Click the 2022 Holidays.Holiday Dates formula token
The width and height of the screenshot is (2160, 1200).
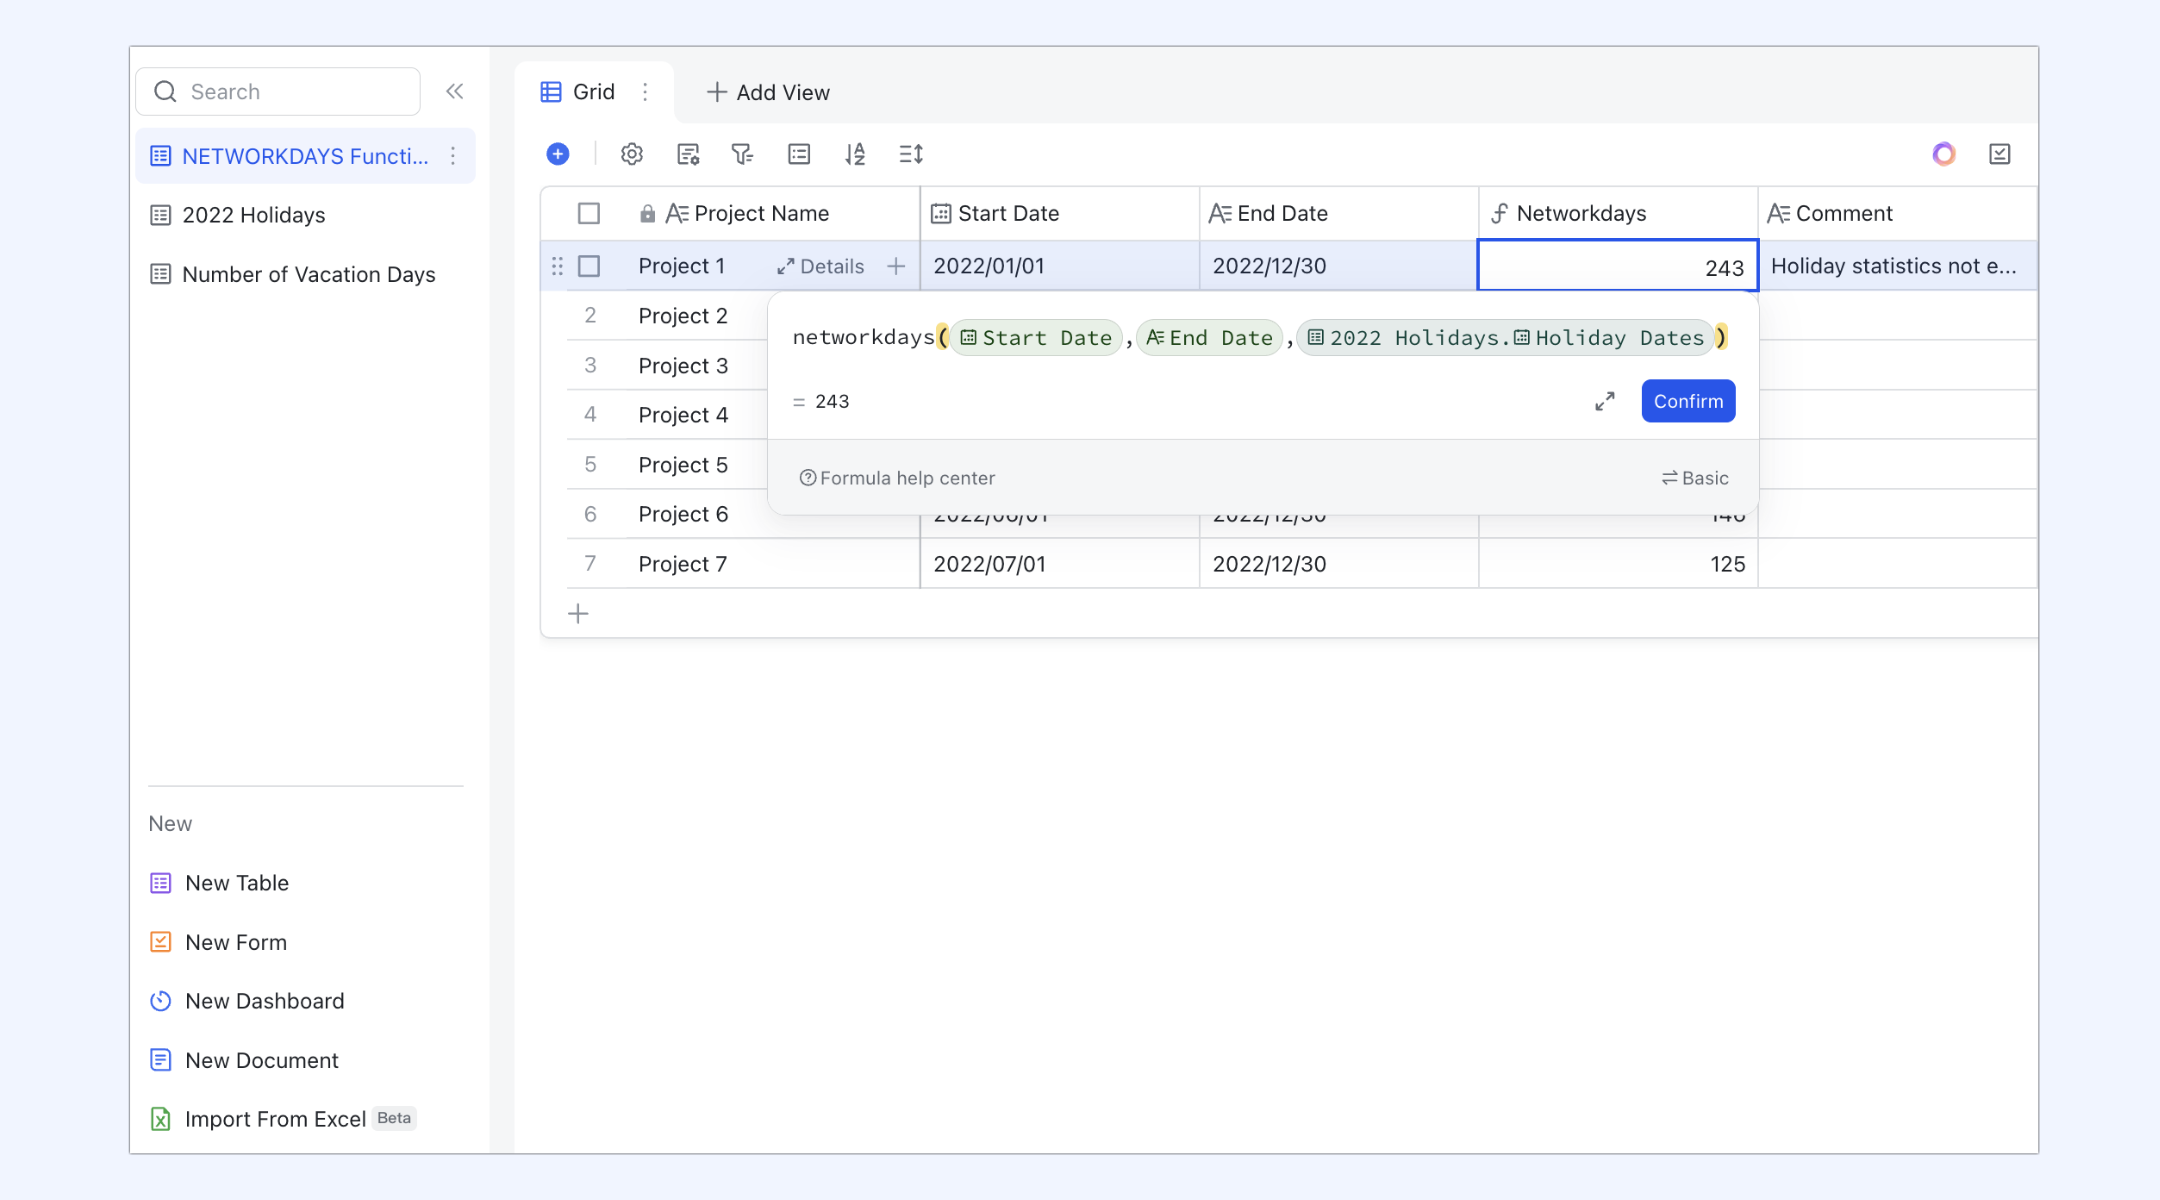[1505, 338]
